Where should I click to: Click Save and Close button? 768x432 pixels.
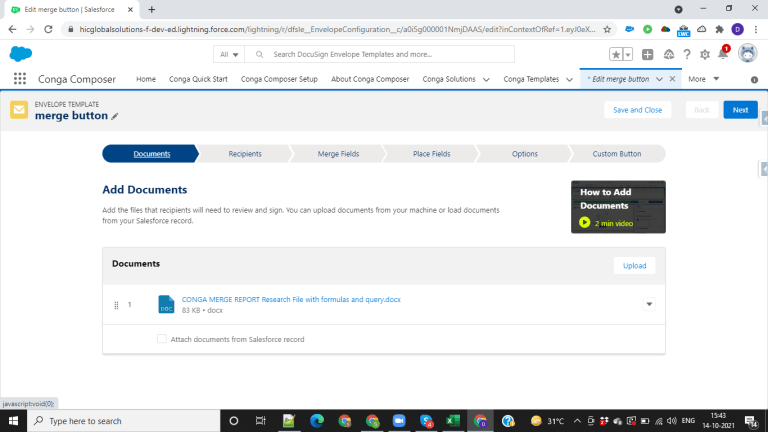tap(637, 110)
